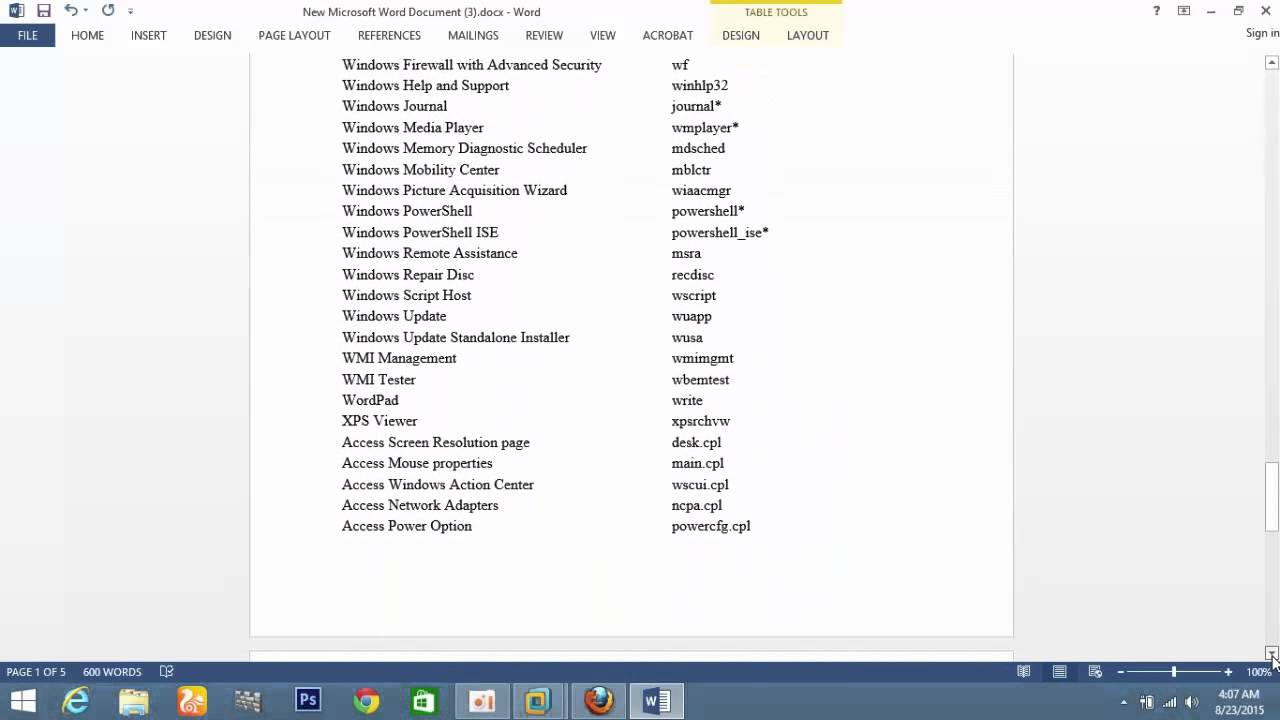Image resolution: width=1280 pixels, height=720 pixels.
Task: Open the FILE backstage tab
Action: pyautogui.click(x=27, y=35)
